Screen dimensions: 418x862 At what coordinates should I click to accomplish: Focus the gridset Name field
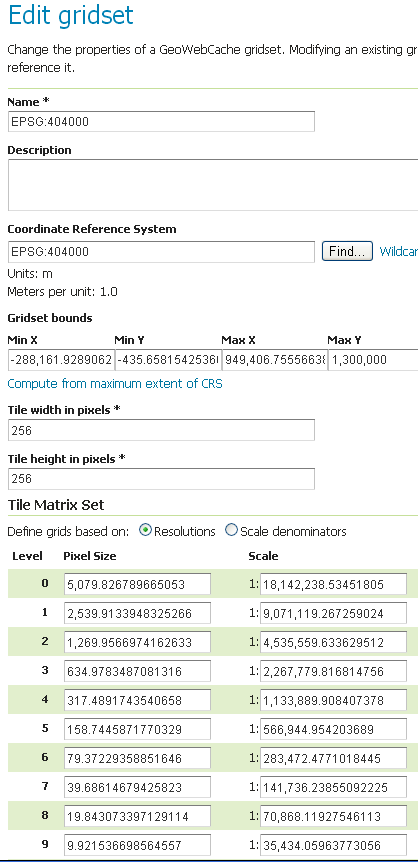161,121
